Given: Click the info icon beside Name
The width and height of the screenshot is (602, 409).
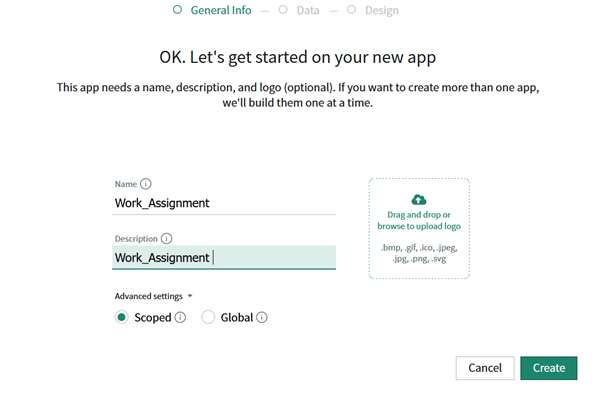Looking at the screenshot, I should [146, 184].
